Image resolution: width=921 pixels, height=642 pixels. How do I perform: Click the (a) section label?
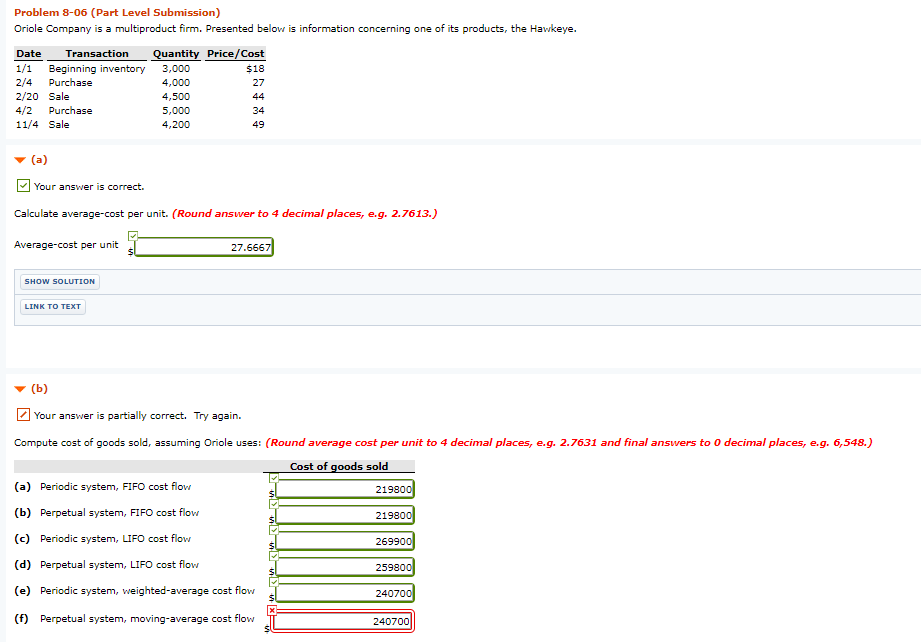(x=39, y=160)
